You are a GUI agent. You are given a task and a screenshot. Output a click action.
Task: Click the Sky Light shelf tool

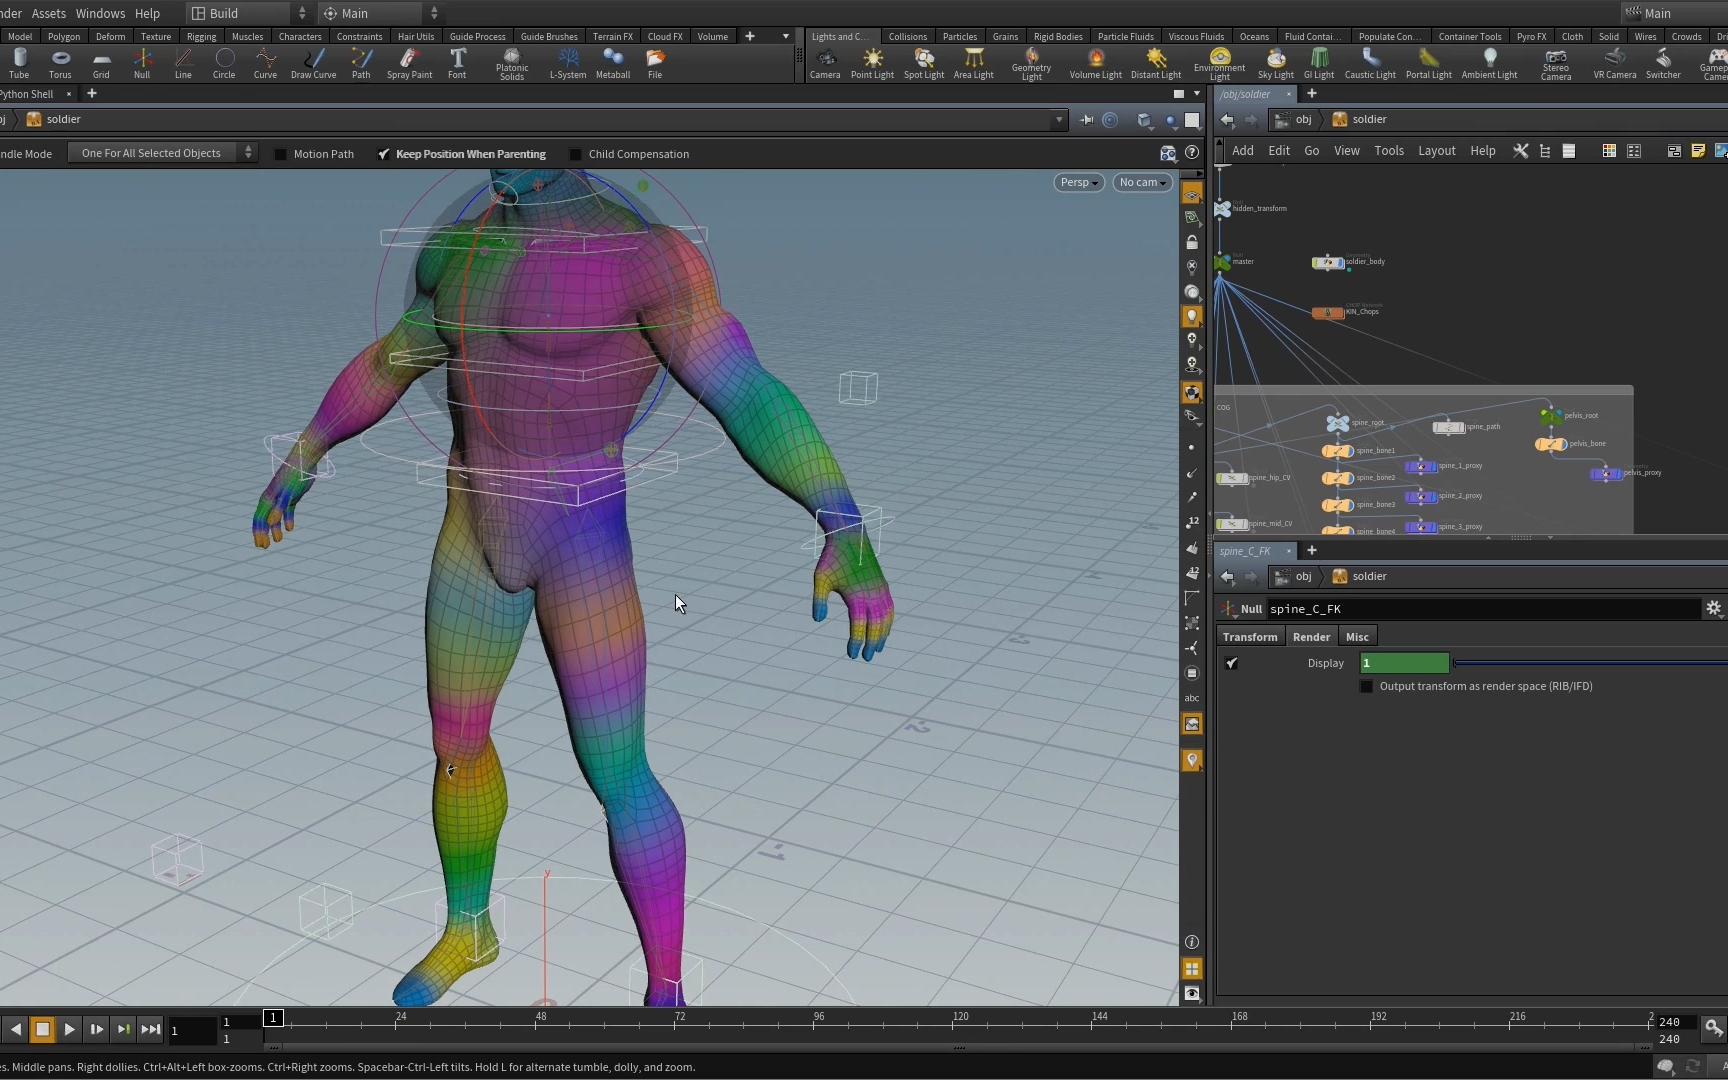pos(1275,63)
